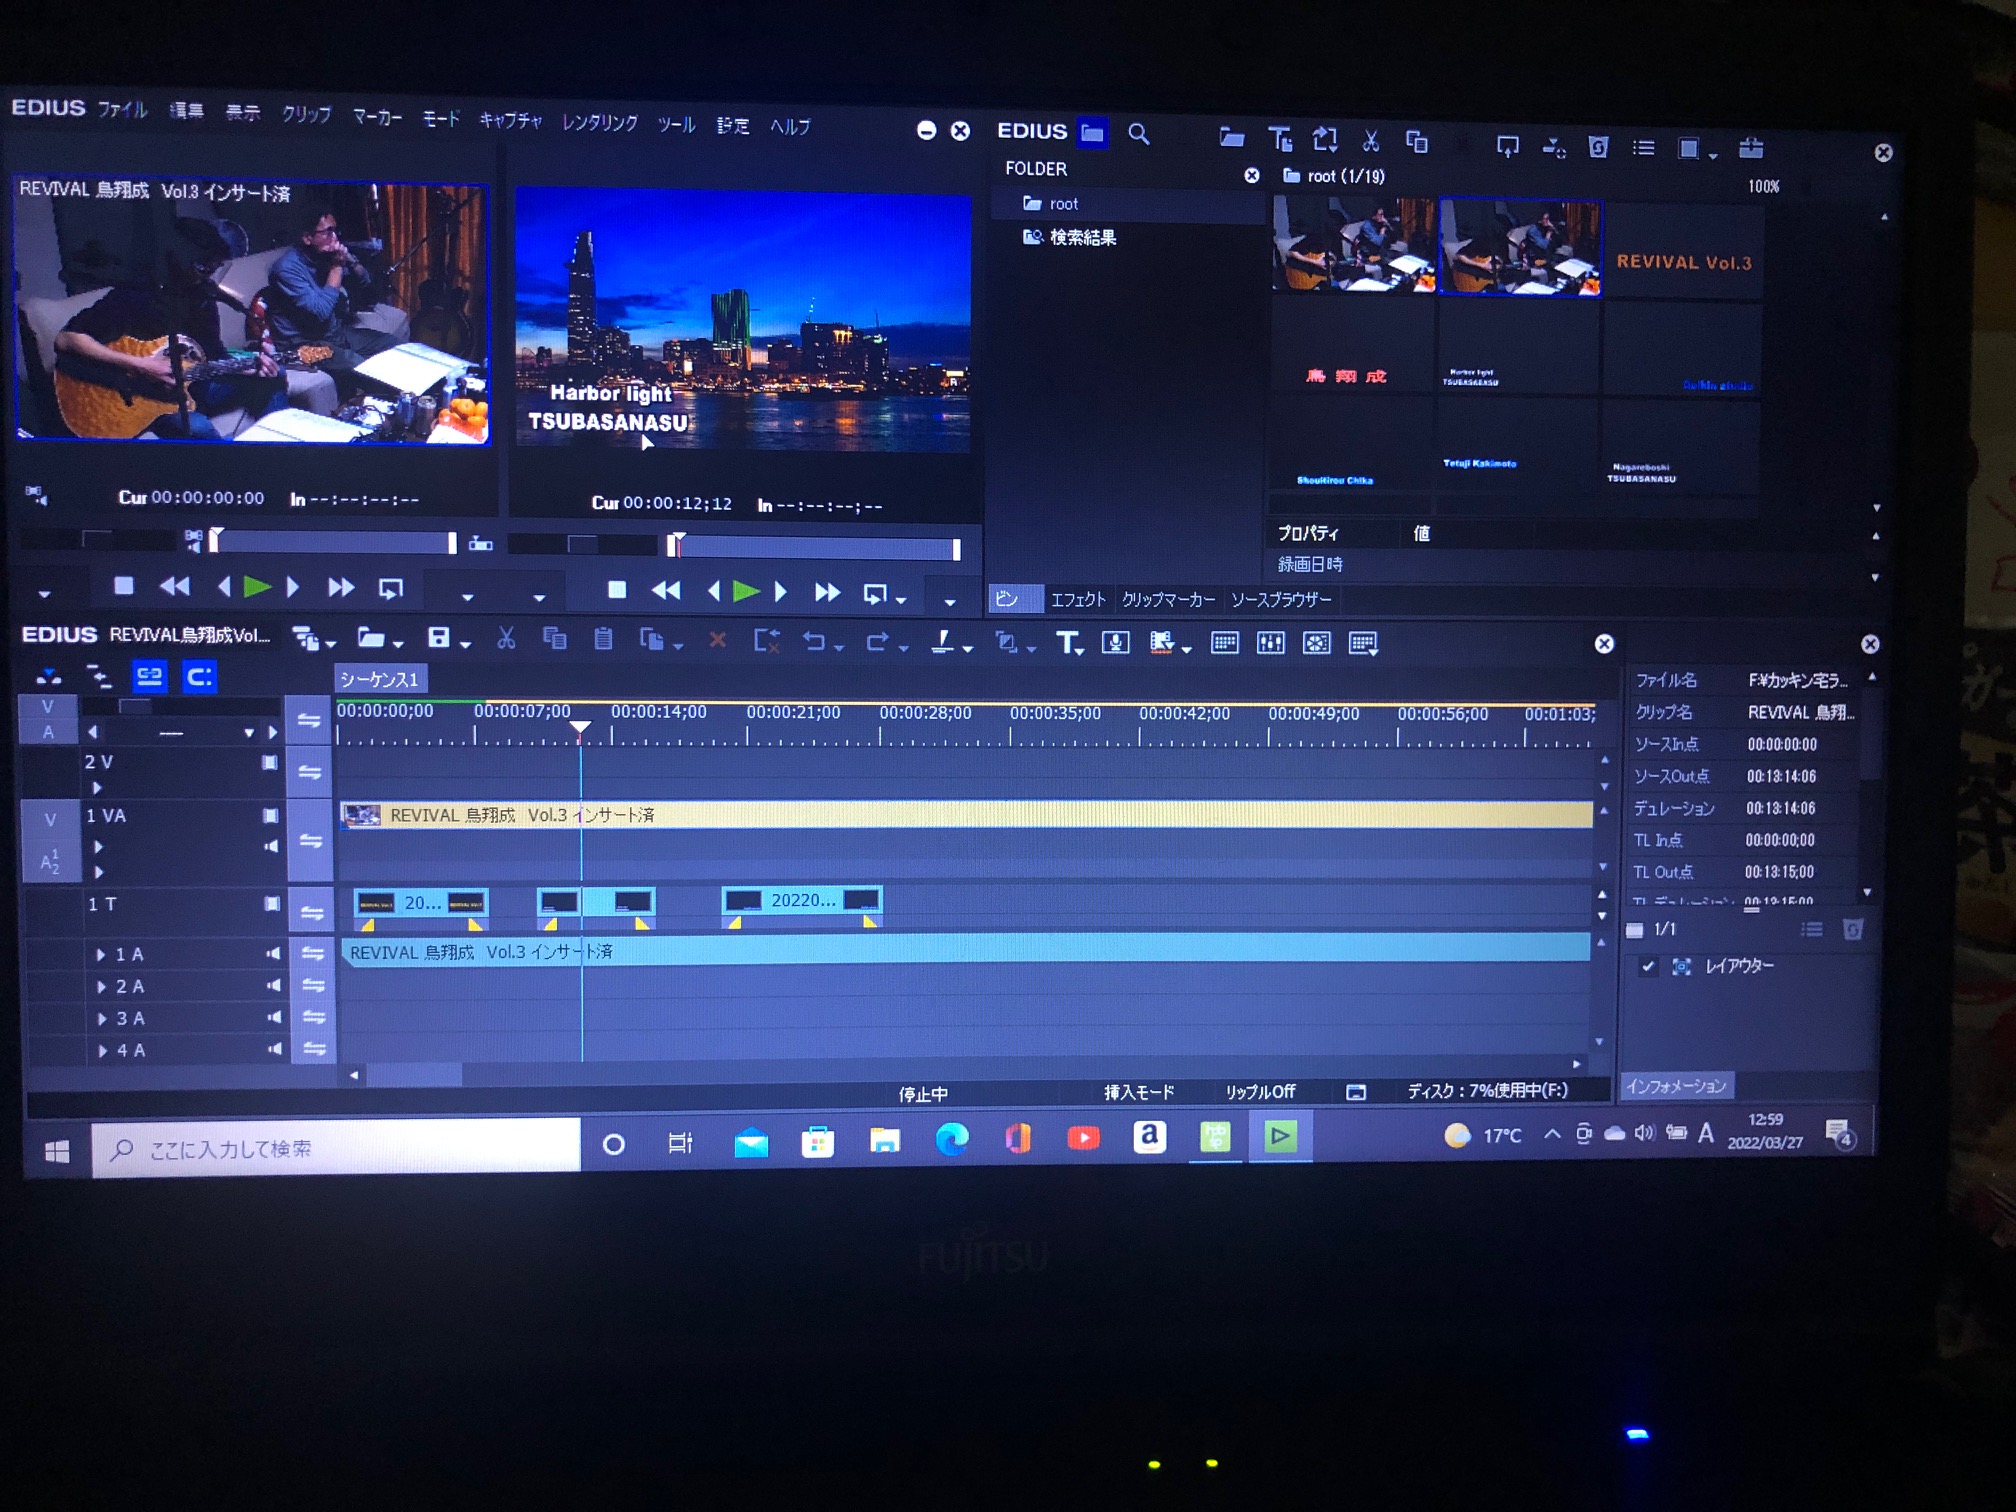Click the Copy icon in timeline toolbar
Screen dimensions: 2016x1512
pos(555,640)
